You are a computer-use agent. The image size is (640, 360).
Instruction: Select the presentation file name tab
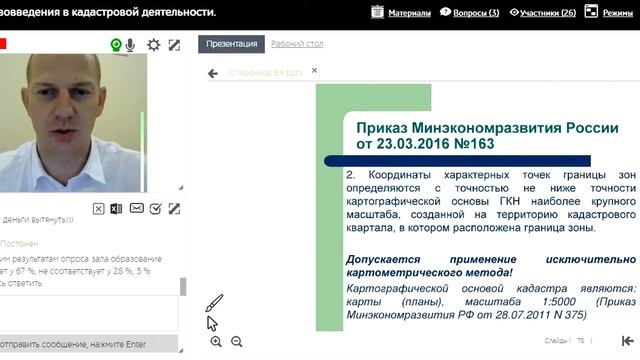265,73
